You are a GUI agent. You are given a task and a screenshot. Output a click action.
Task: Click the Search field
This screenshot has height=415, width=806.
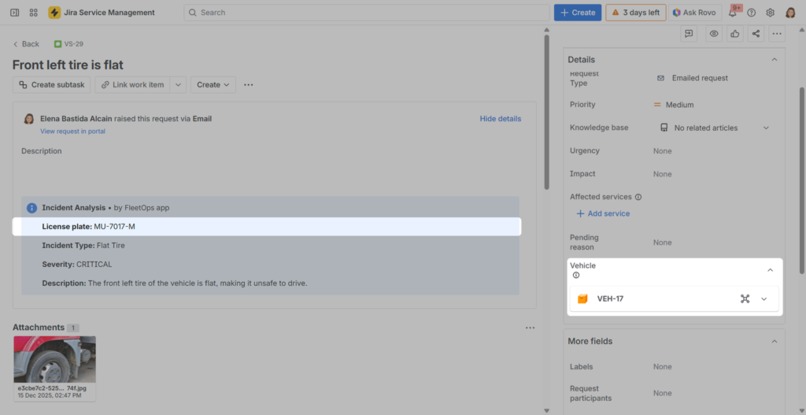[x=366, y=12]
